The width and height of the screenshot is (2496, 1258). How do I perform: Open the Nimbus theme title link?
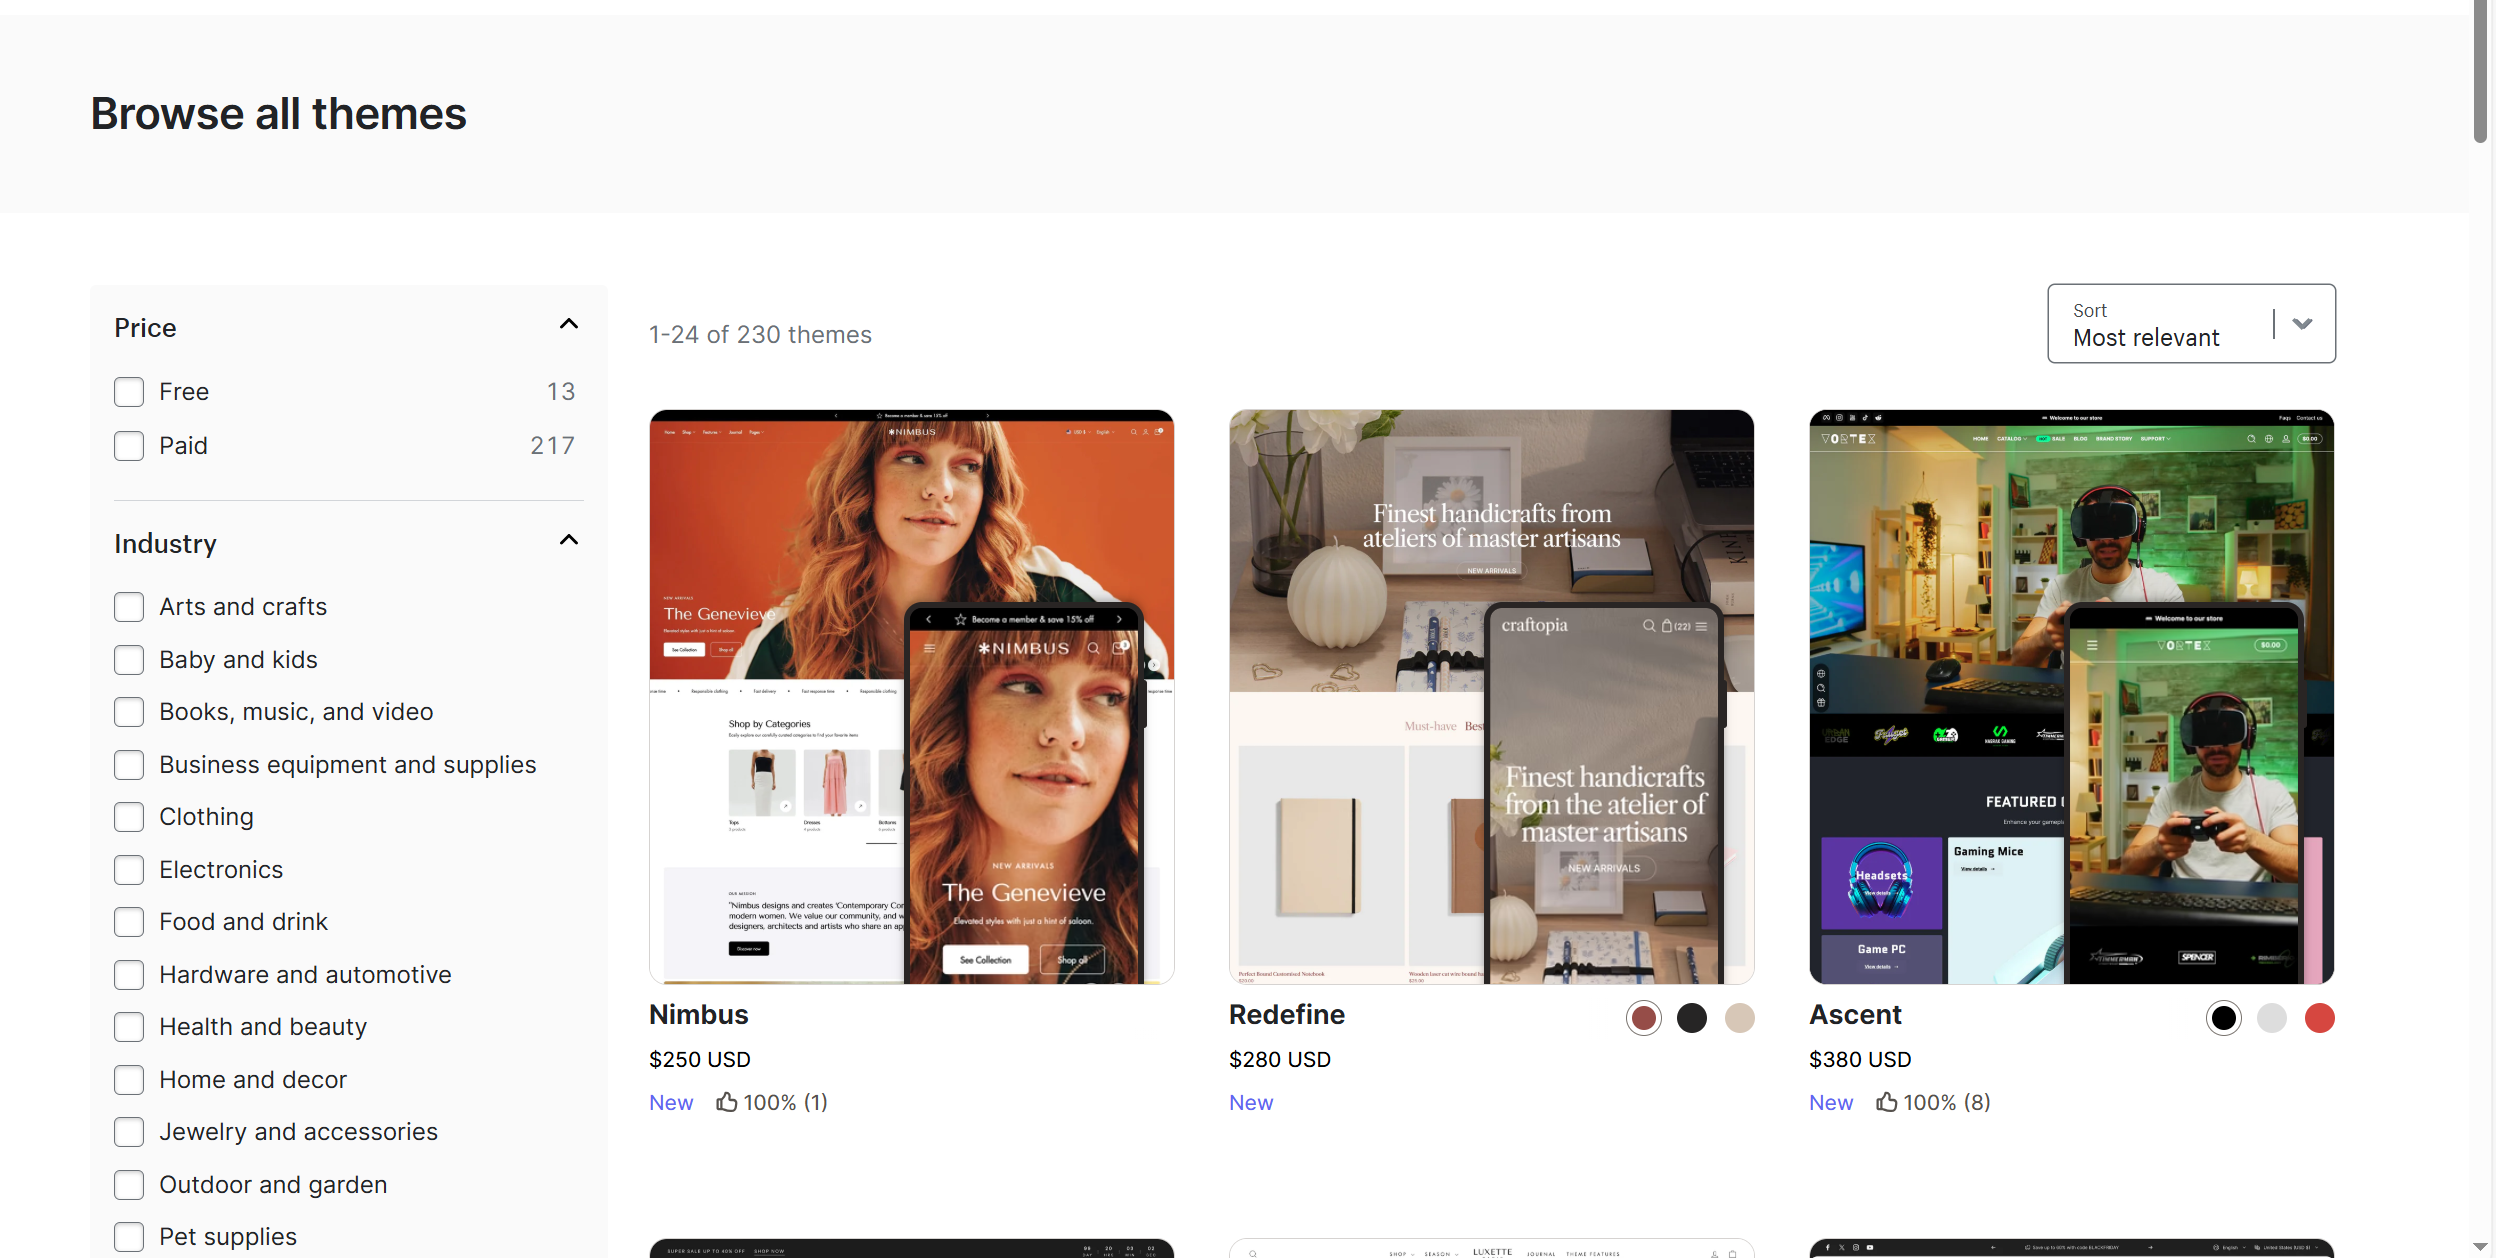(698, 1014)
